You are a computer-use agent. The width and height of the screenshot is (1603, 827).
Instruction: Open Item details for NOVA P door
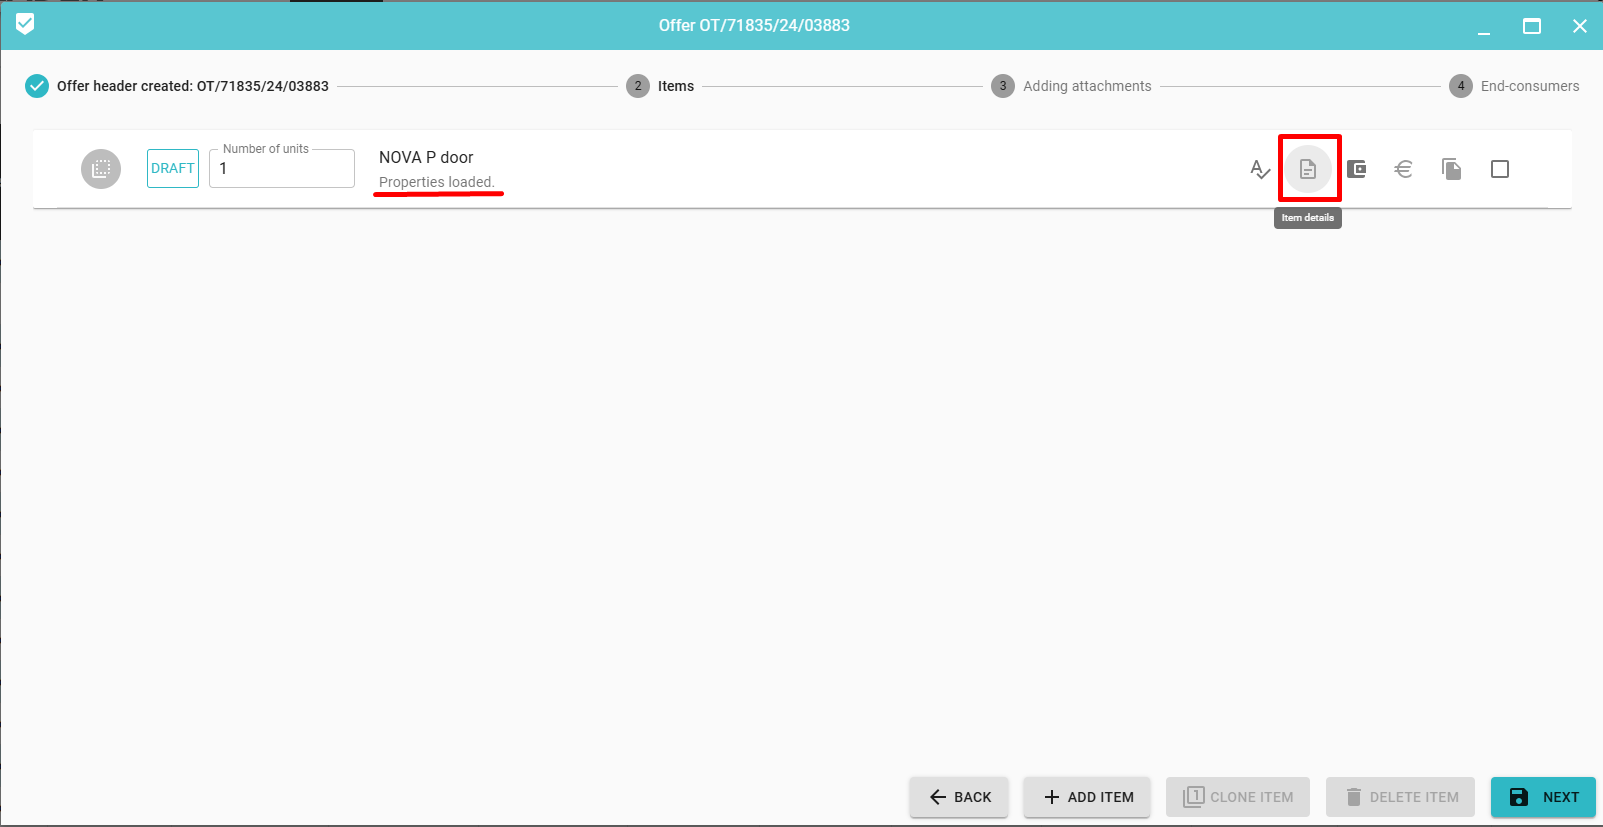click(x=1308, y=169)
